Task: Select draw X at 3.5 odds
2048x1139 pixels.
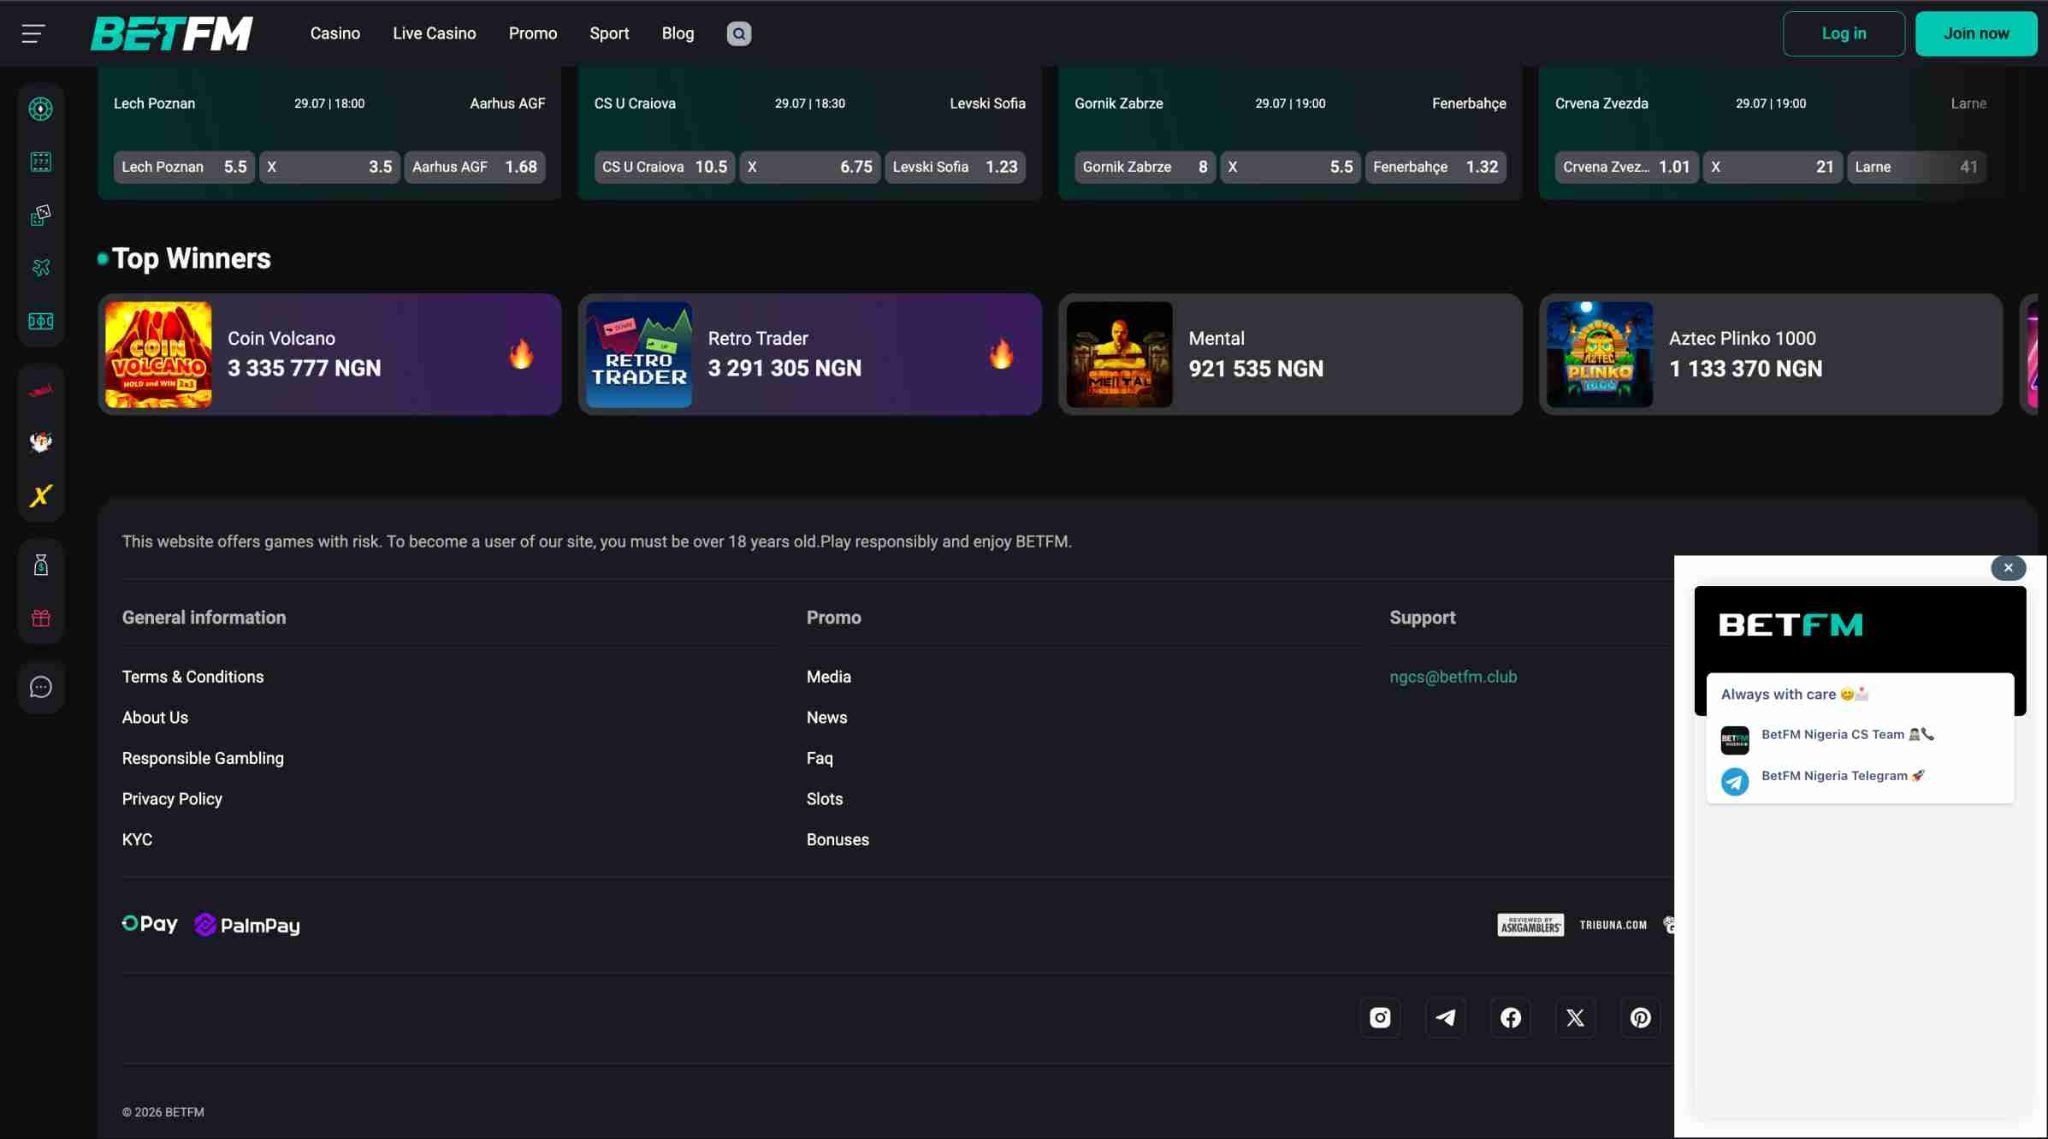Action: coord(329,167)
